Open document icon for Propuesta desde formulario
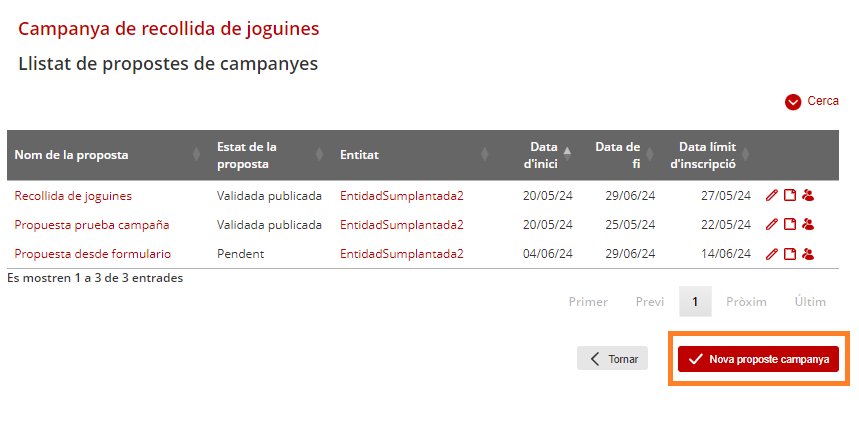Image resolution: width=859 pixels, height=437 pixels. [x=789, y=254]
